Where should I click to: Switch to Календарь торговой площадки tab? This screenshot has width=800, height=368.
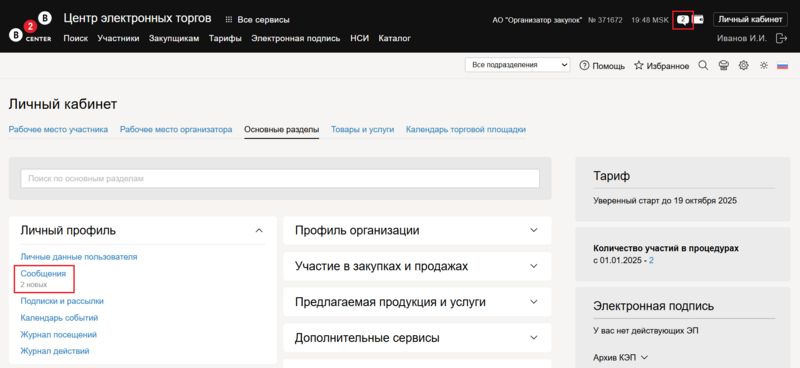466,130
